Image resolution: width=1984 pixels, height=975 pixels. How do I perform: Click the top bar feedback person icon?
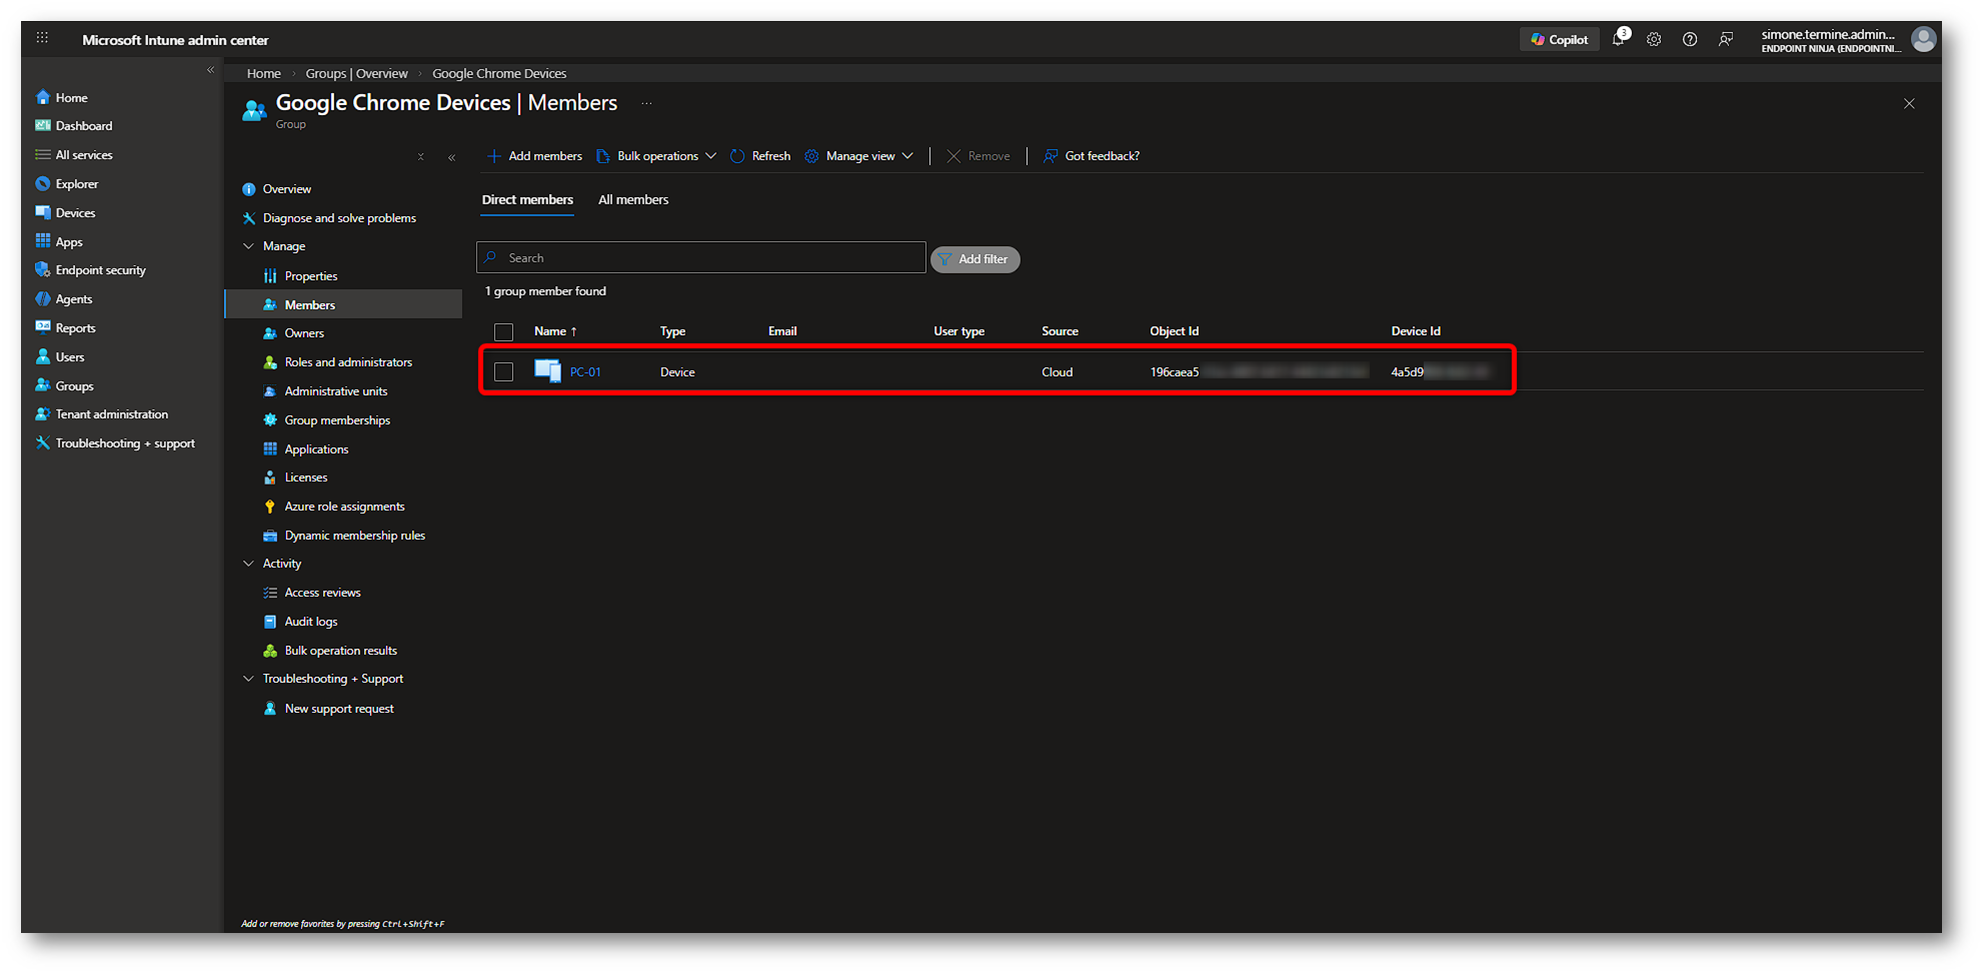pos(1726,40)
